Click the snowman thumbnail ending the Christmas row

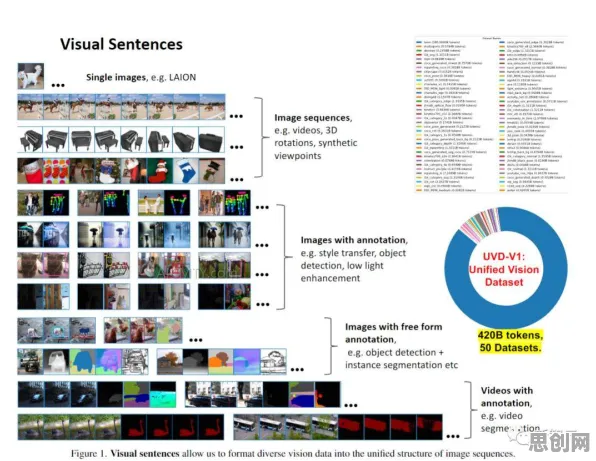(212, 171)
